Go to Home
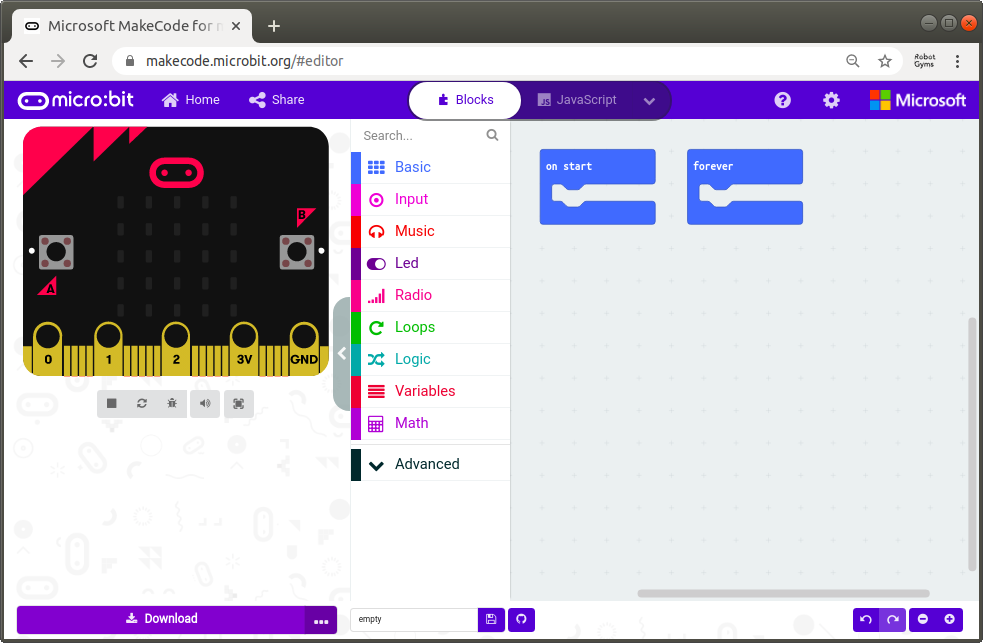The image size is (983, 643). [x=191, y=100]
